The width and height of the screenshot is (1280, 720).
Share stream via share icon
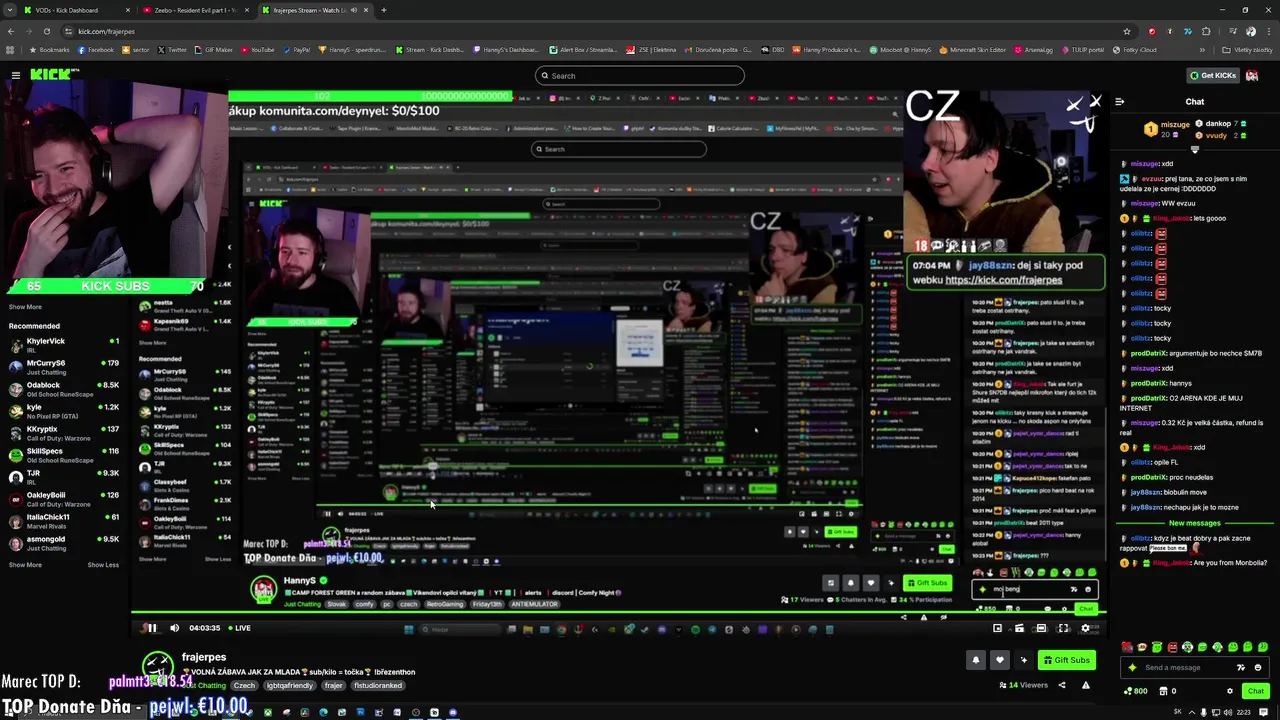[1062, 685]
